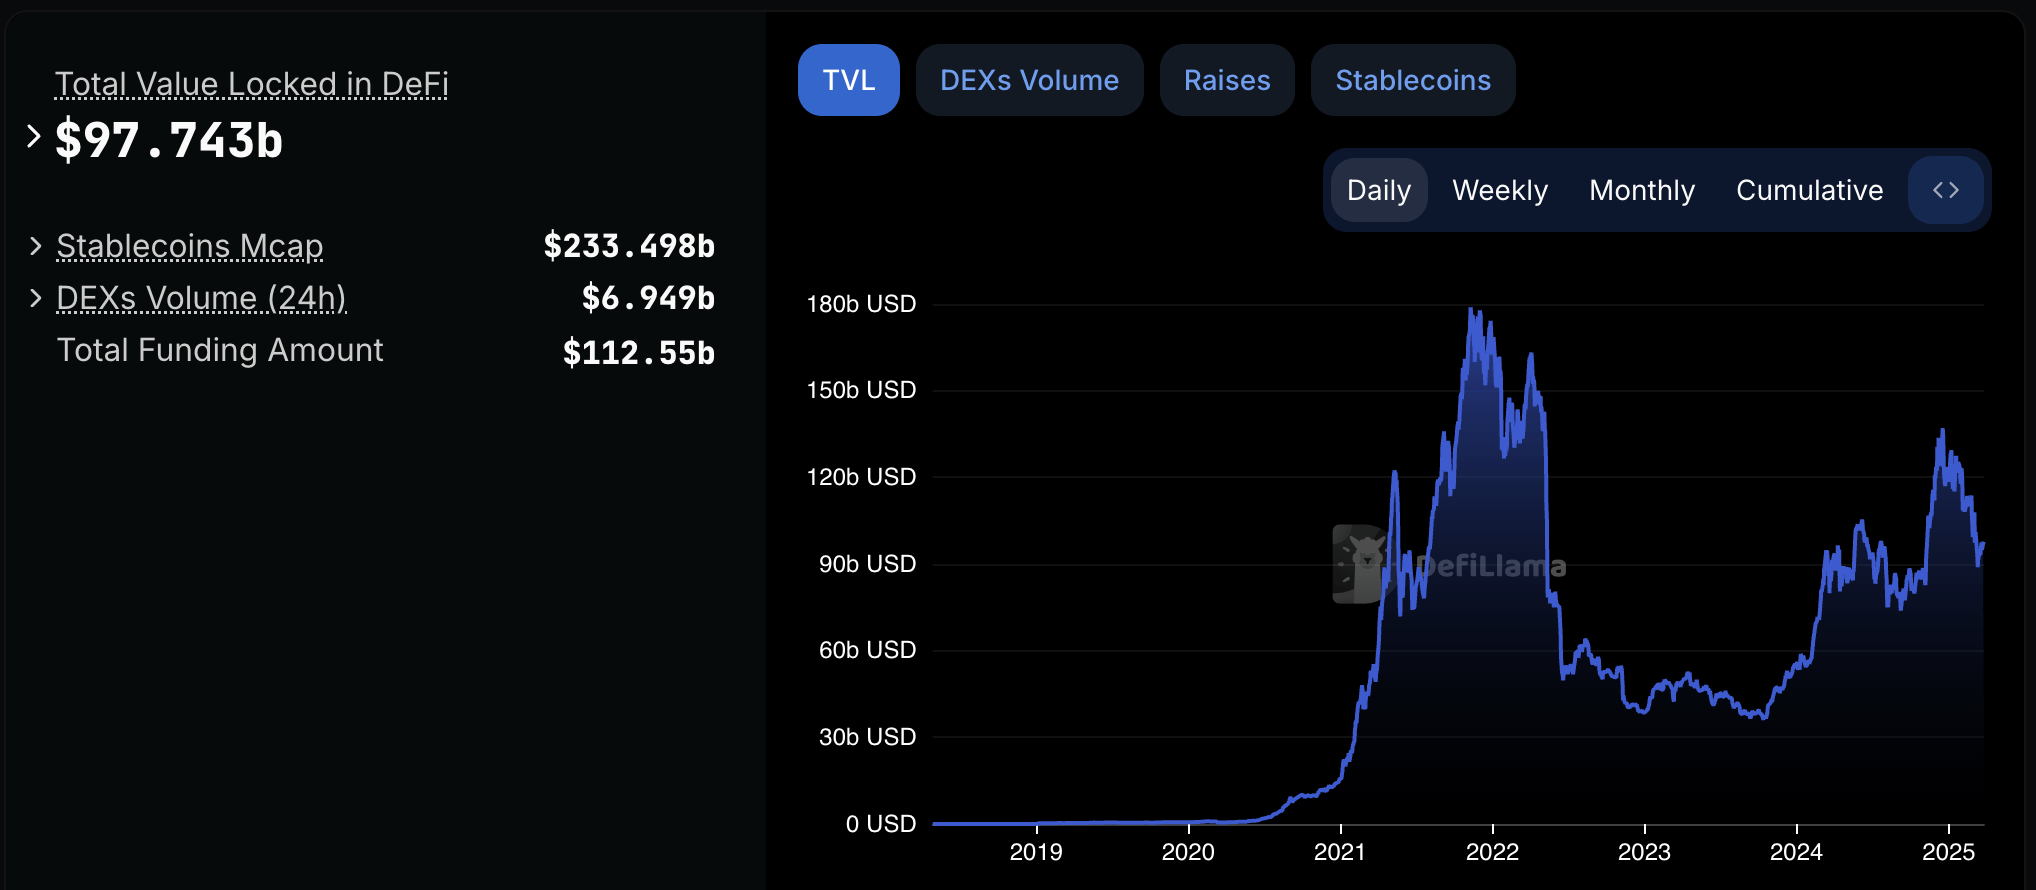Click the Total Funding Amount text
The image size is (2036, 890).
pos(220,350)
